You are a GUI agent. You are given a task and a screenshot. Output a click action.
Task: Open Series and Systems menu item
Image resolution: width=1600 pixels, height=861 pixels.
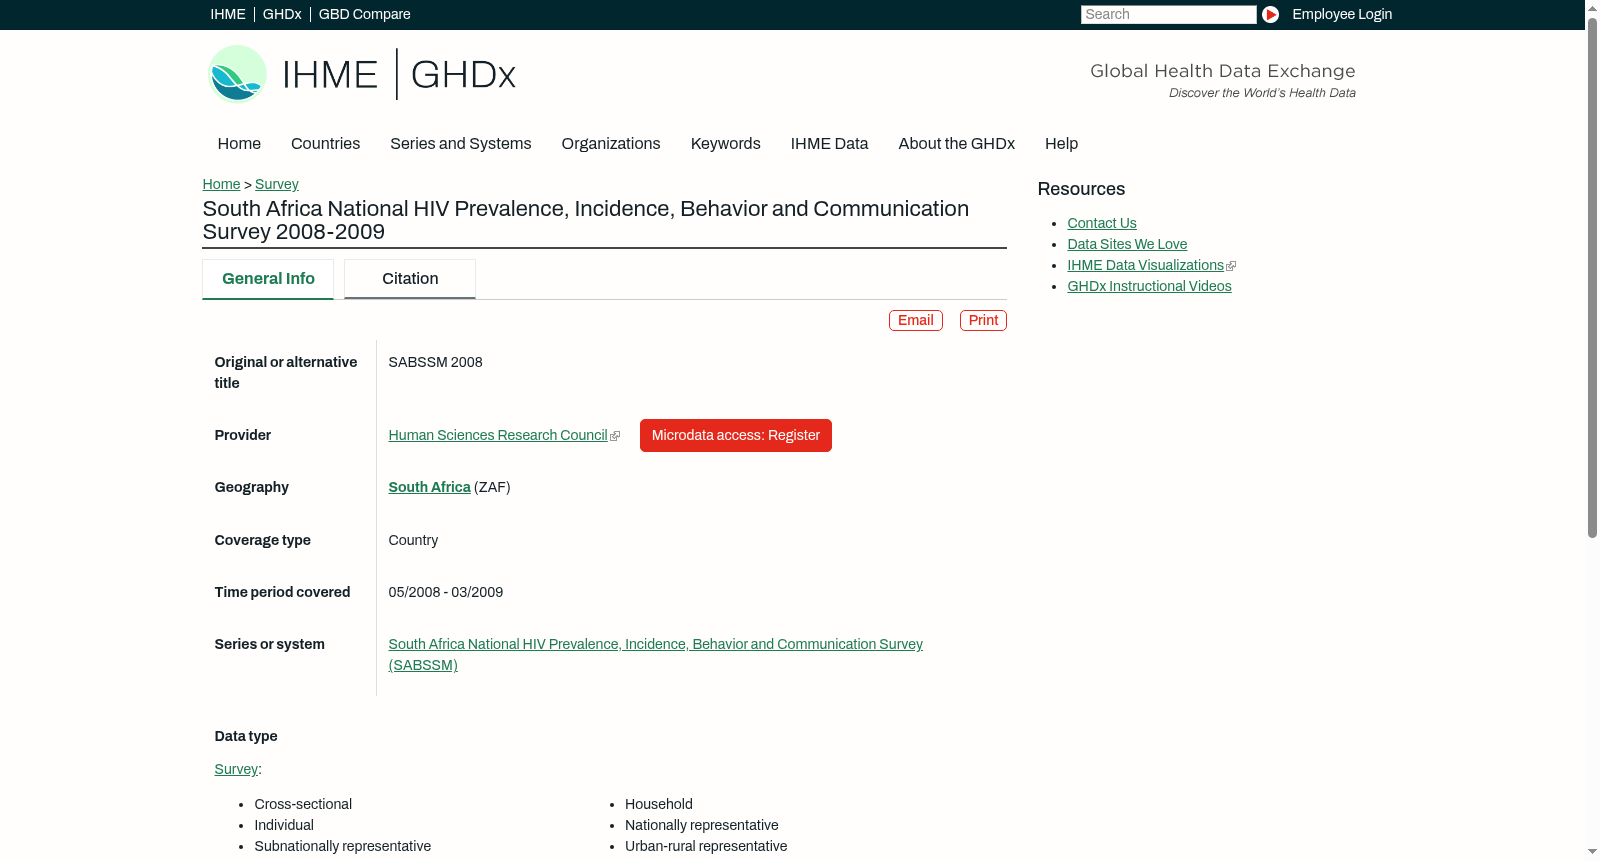tap(461, 144)
